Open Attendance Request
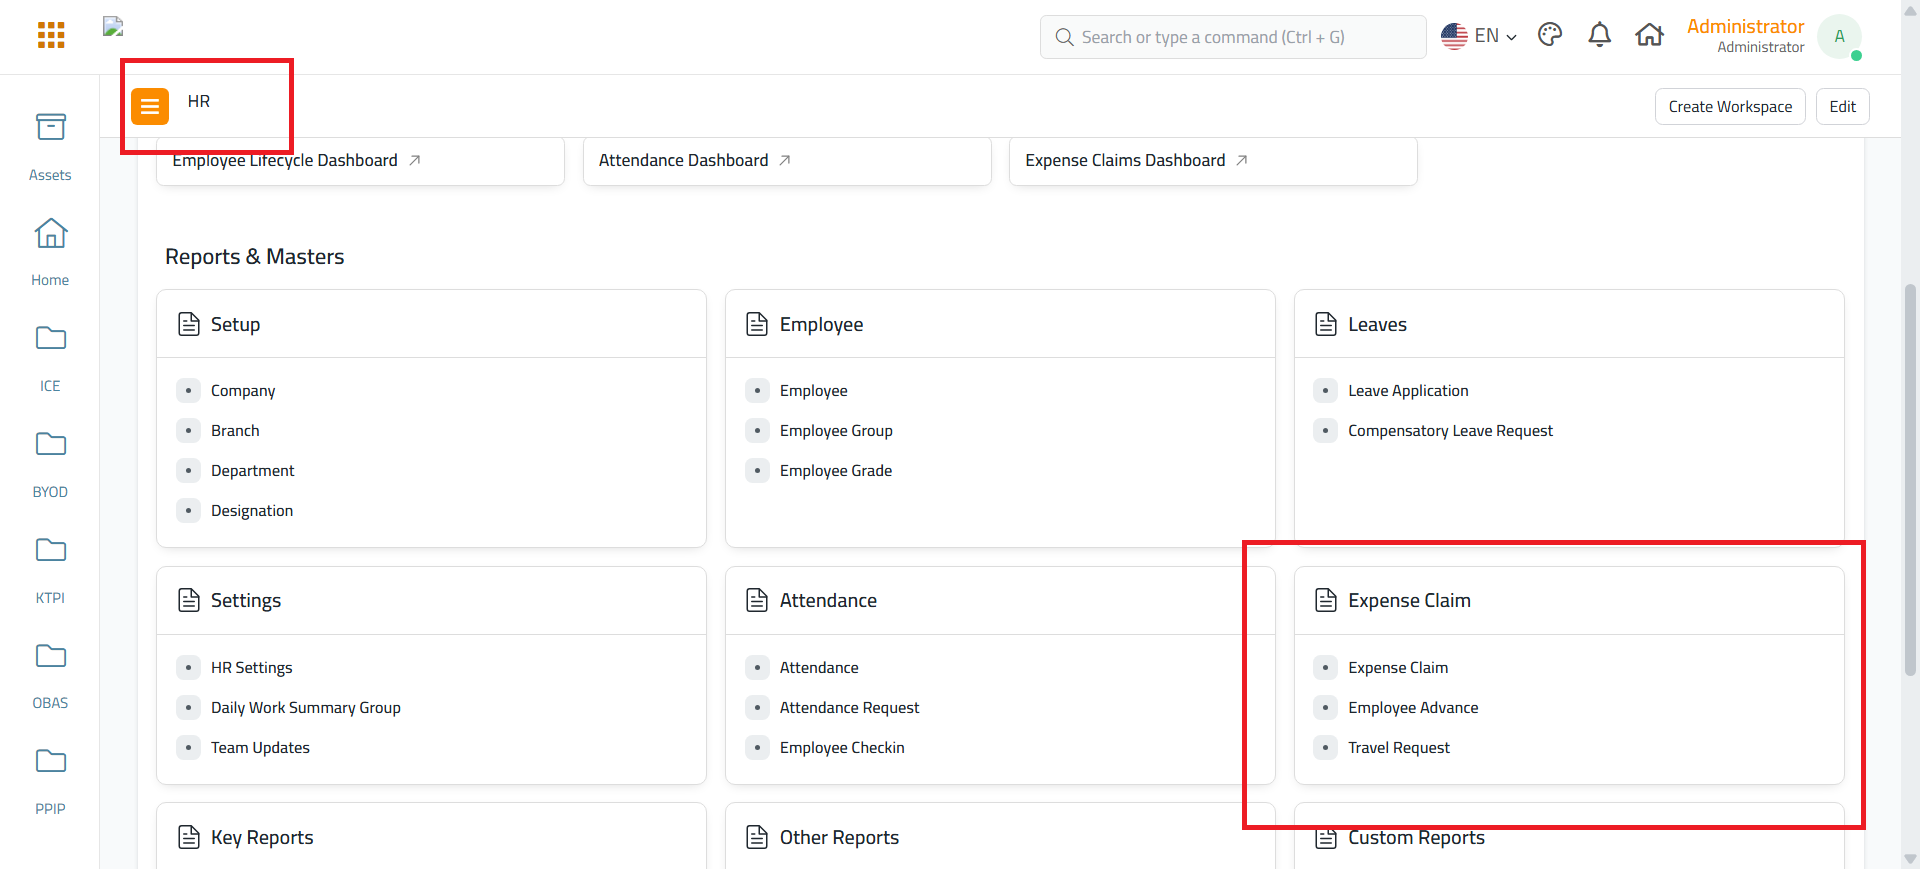 click(849, 708)
